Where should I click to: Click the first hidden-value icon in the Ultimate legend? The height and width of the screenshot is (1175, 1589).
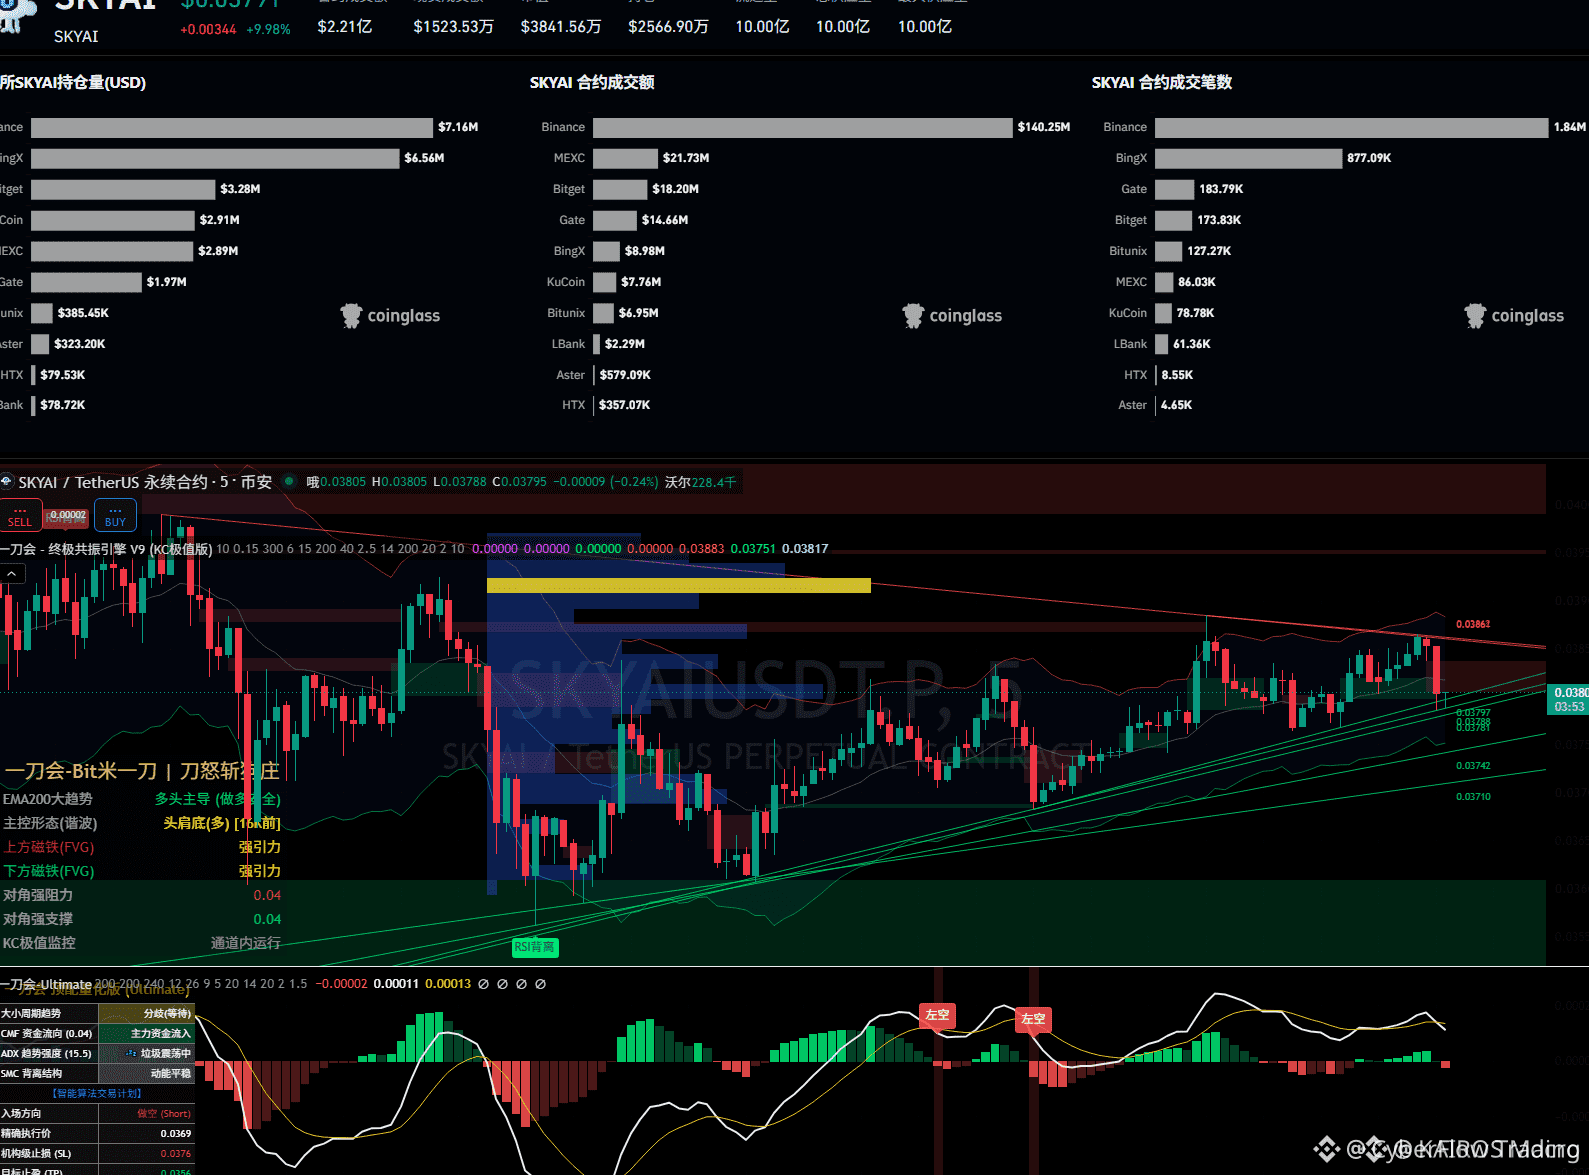point(483,984)
